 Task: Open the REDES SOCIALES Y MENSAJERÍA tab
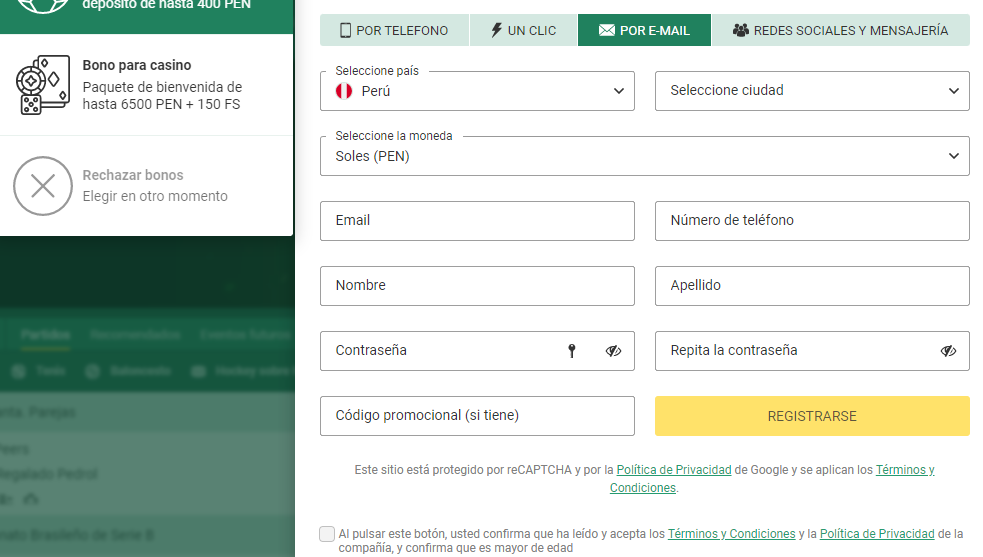tap(841, 30)
